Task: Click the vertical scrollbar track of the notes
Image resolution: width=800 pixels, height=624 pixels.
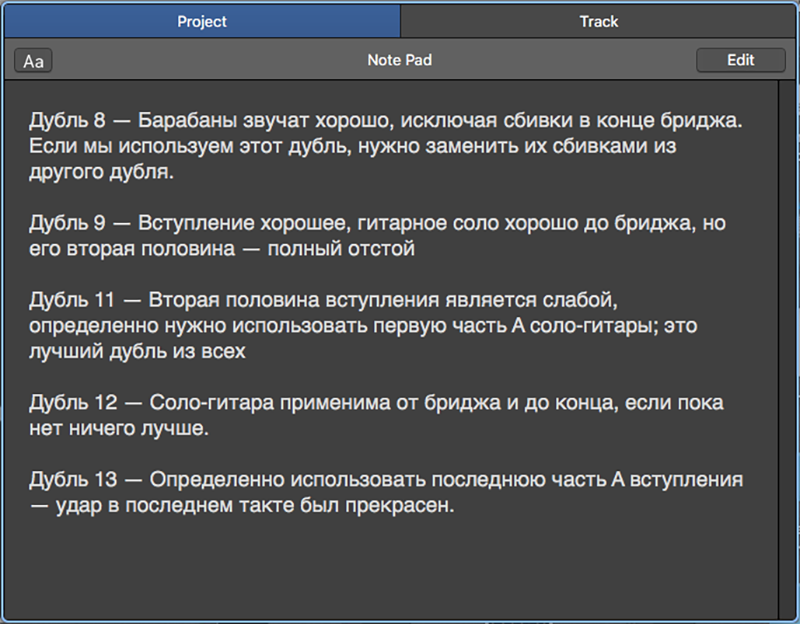Action: [786, 350]
